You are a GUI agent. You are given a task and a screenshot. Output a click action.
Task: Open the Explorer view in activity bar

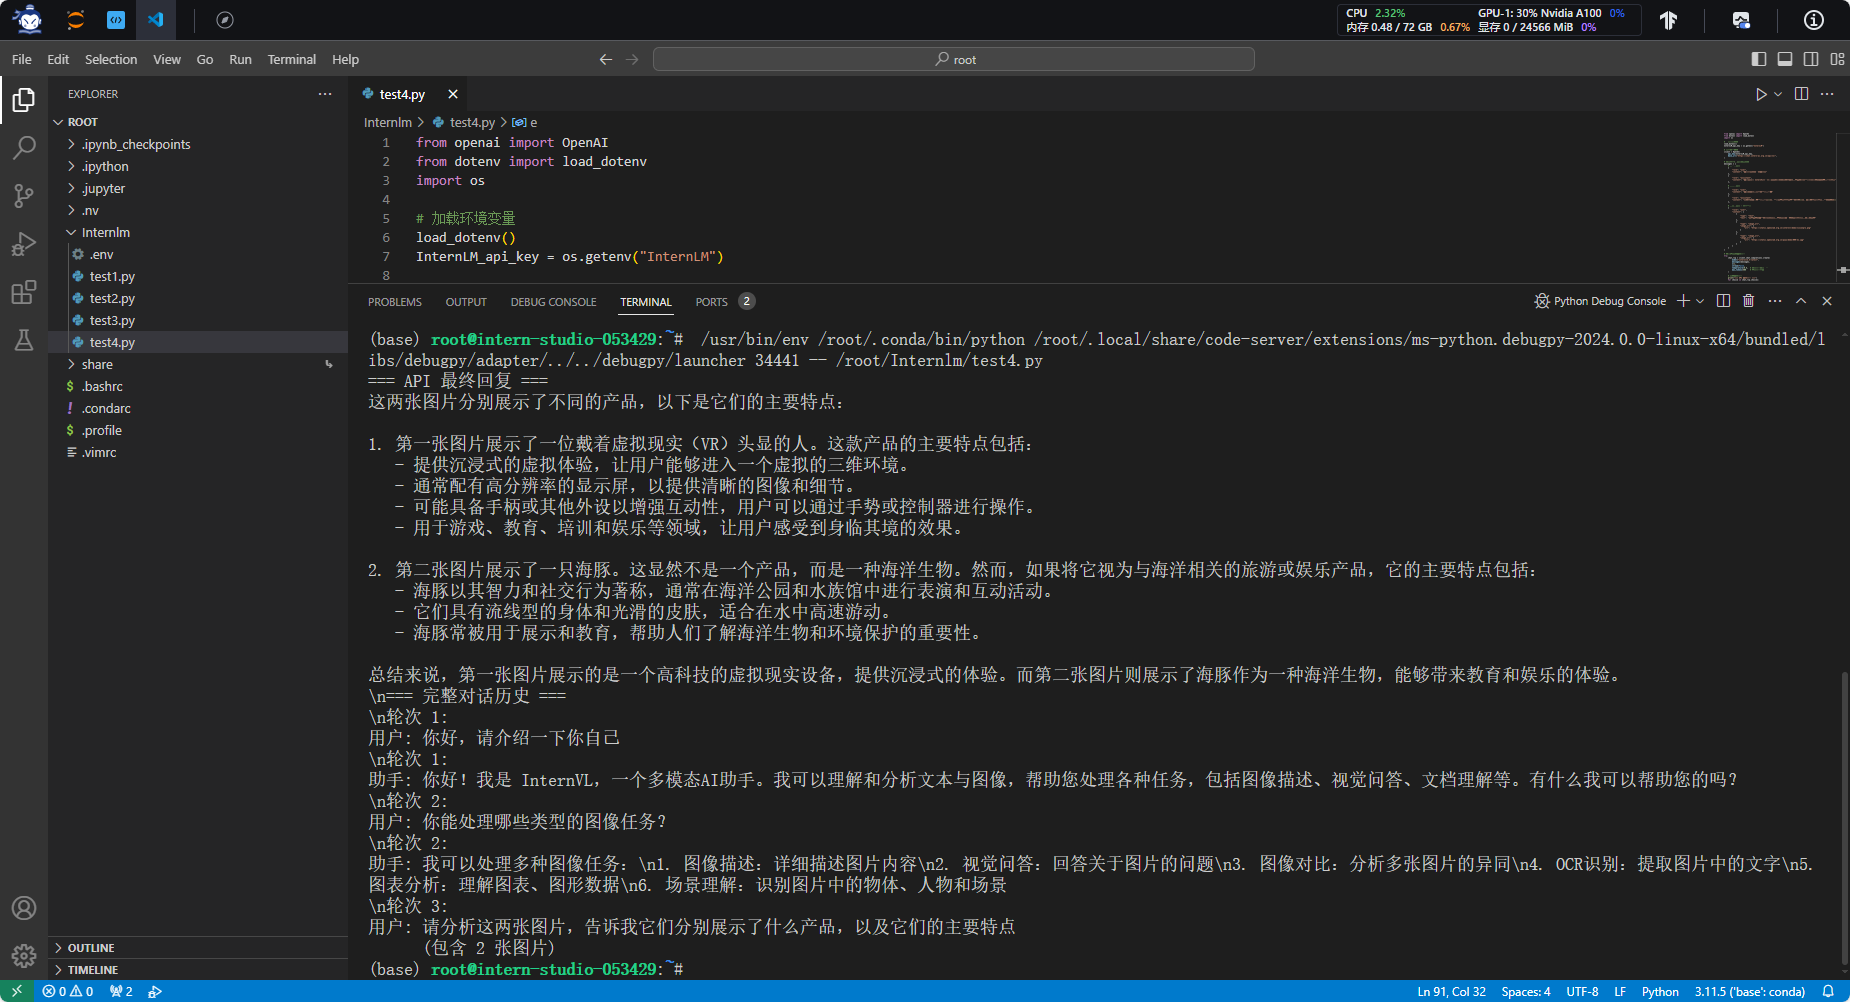pyautogui.click(x=24, y=100)
